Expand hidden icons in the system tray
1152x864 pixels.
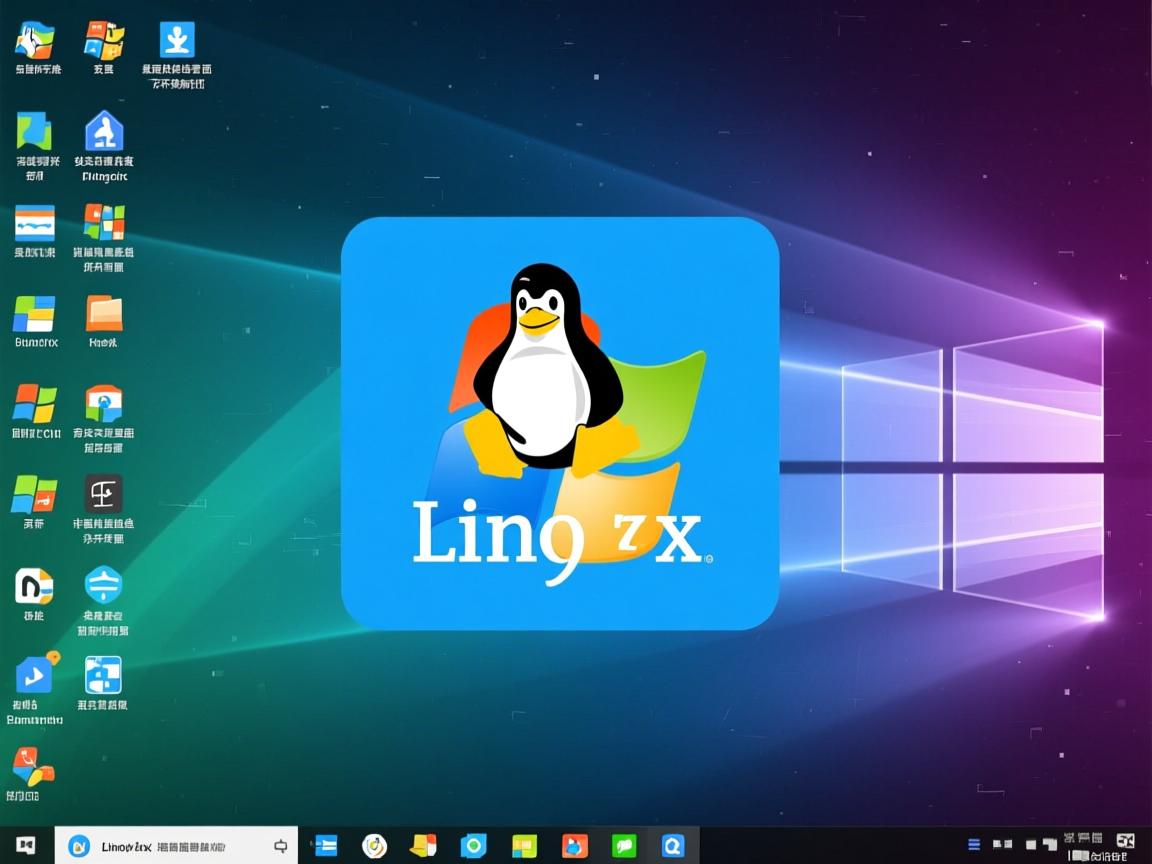click(x=973, y=845)
